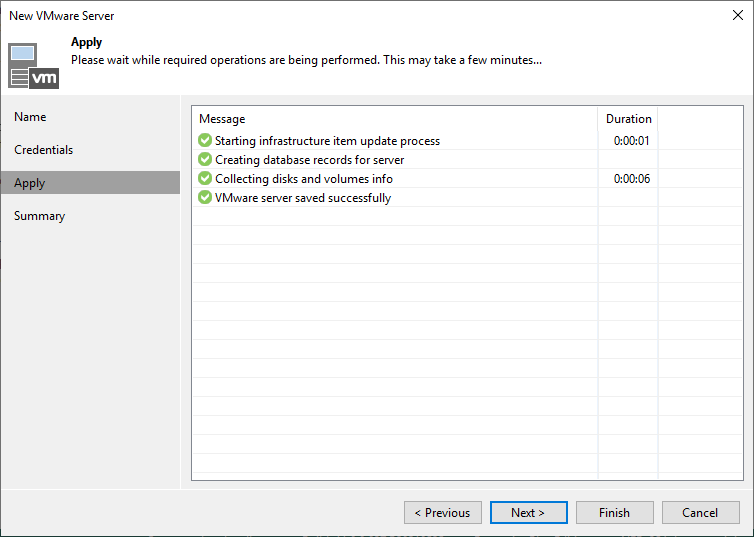Select the VMware server saved successfully row
The width and height of the screenshot is (754, 537).
point(467,197)
